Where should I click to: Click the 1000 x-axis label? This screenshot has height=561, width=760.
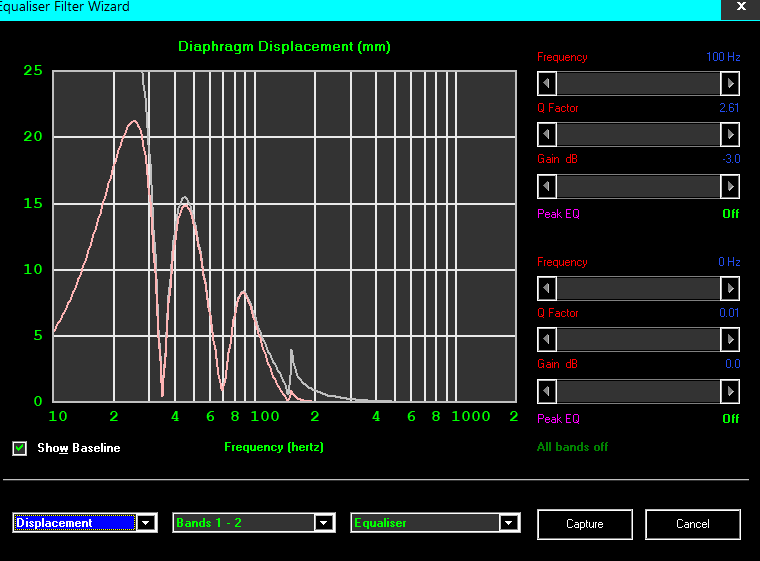(471, 417)
